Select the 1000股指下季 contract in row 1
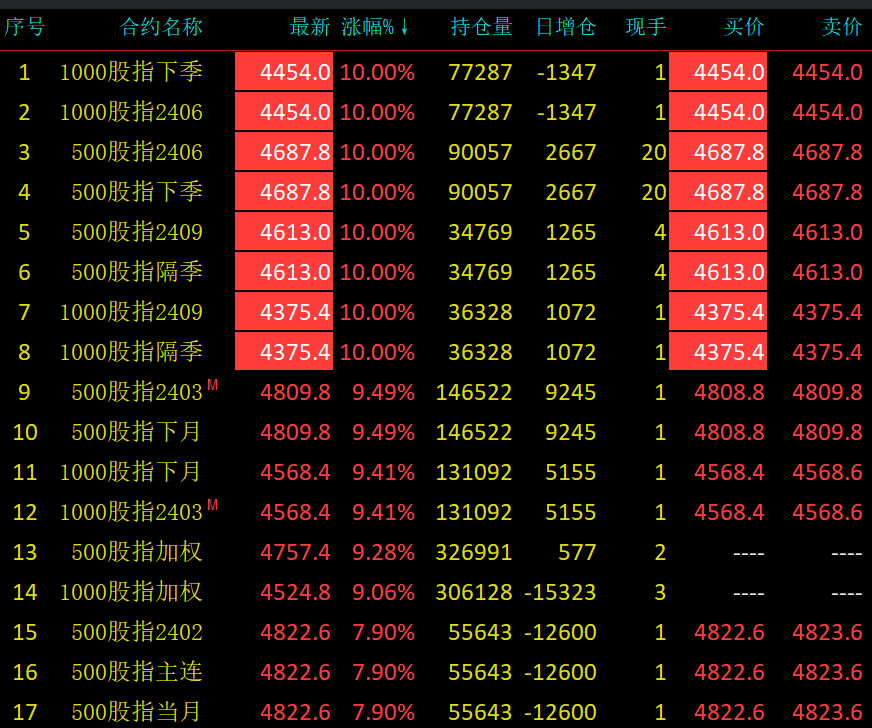Viewport: 872px width, 728px height. tap(131, 72)
